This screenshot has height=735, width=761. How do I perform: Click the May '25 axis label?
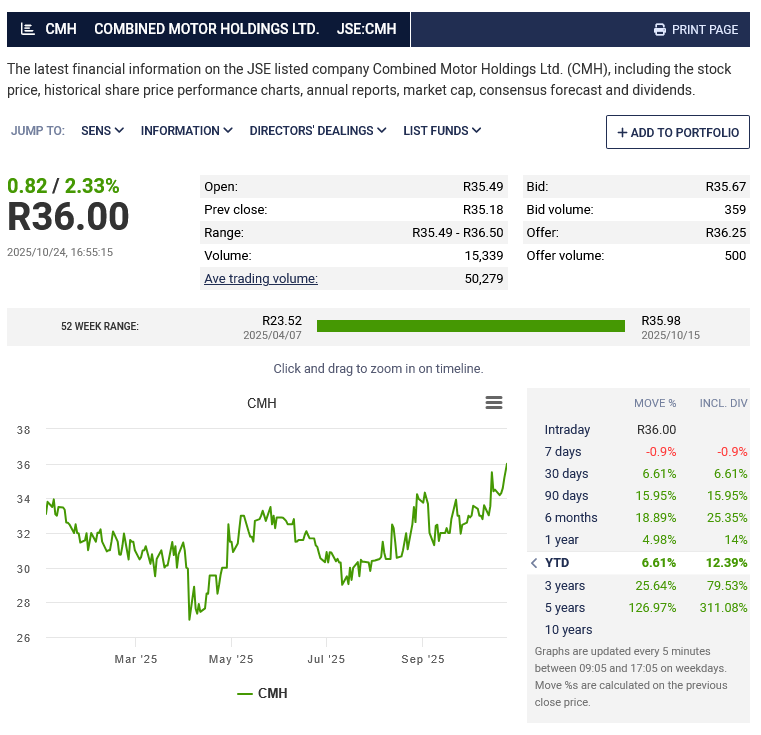coord(231,659)
